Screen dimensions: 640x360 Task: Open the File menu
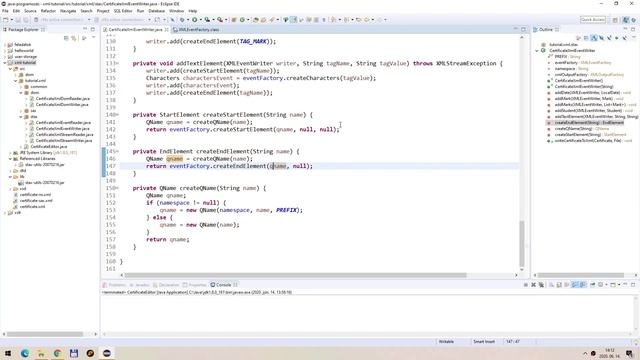coord(5,11)
